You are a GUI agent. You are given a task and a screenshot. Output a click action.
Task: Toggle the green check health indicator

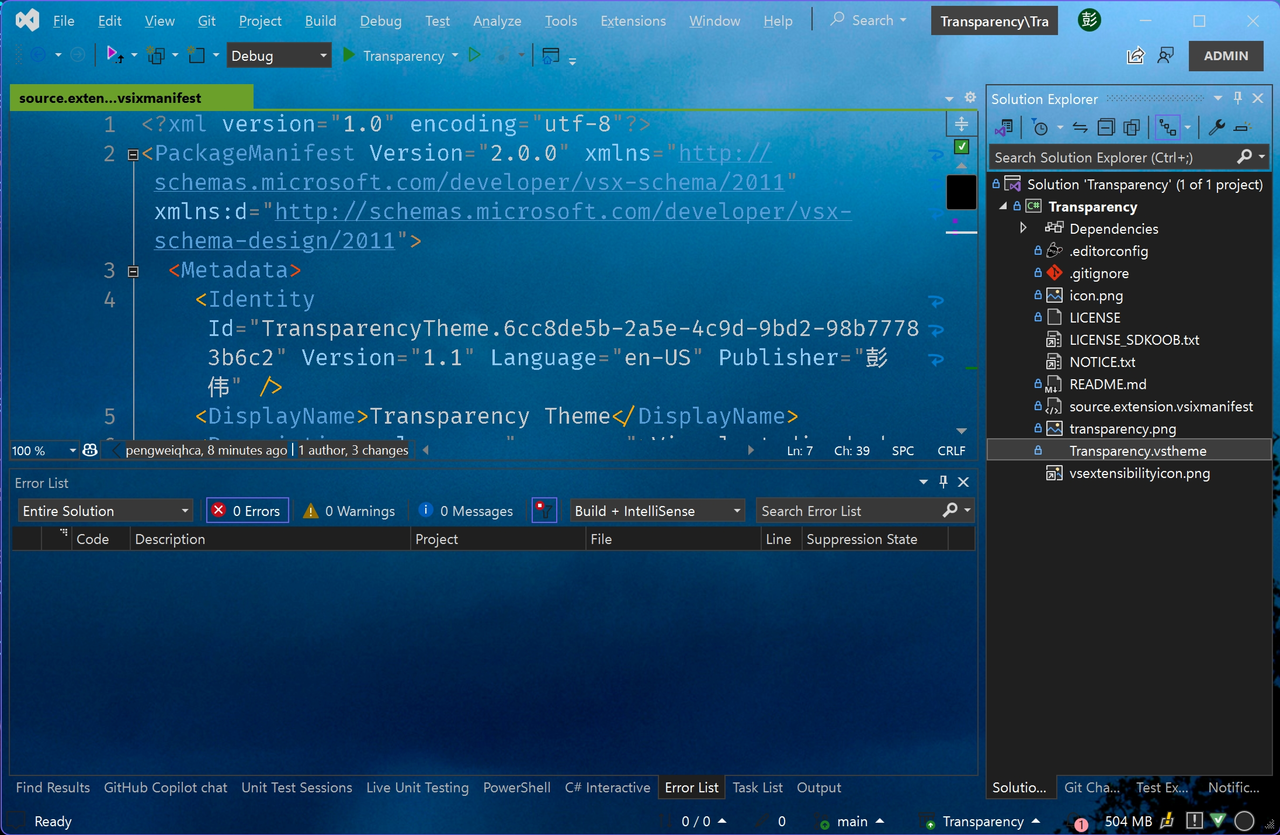[x=961, y=147]
